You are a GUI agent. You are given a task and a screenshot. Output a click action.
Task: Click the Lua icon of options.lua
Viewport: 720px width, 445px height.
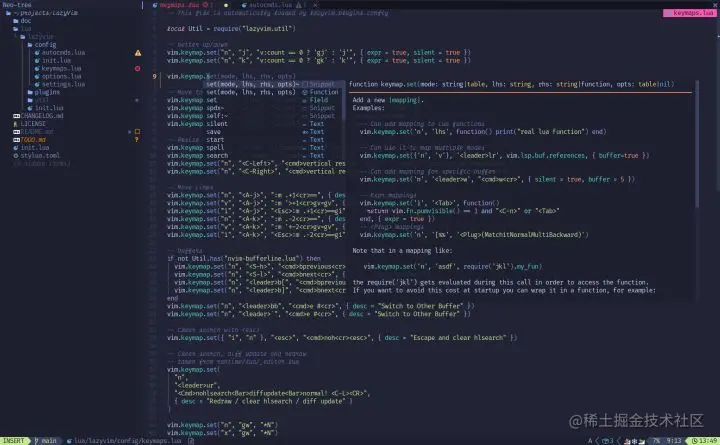(x=37, y=77)
